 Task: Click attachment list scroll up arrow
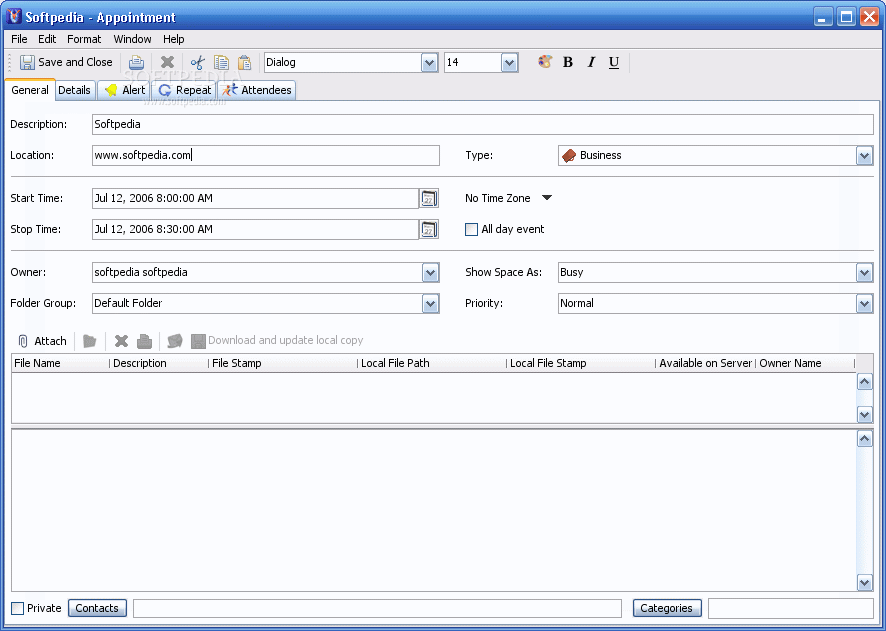(x=865, y=382)
